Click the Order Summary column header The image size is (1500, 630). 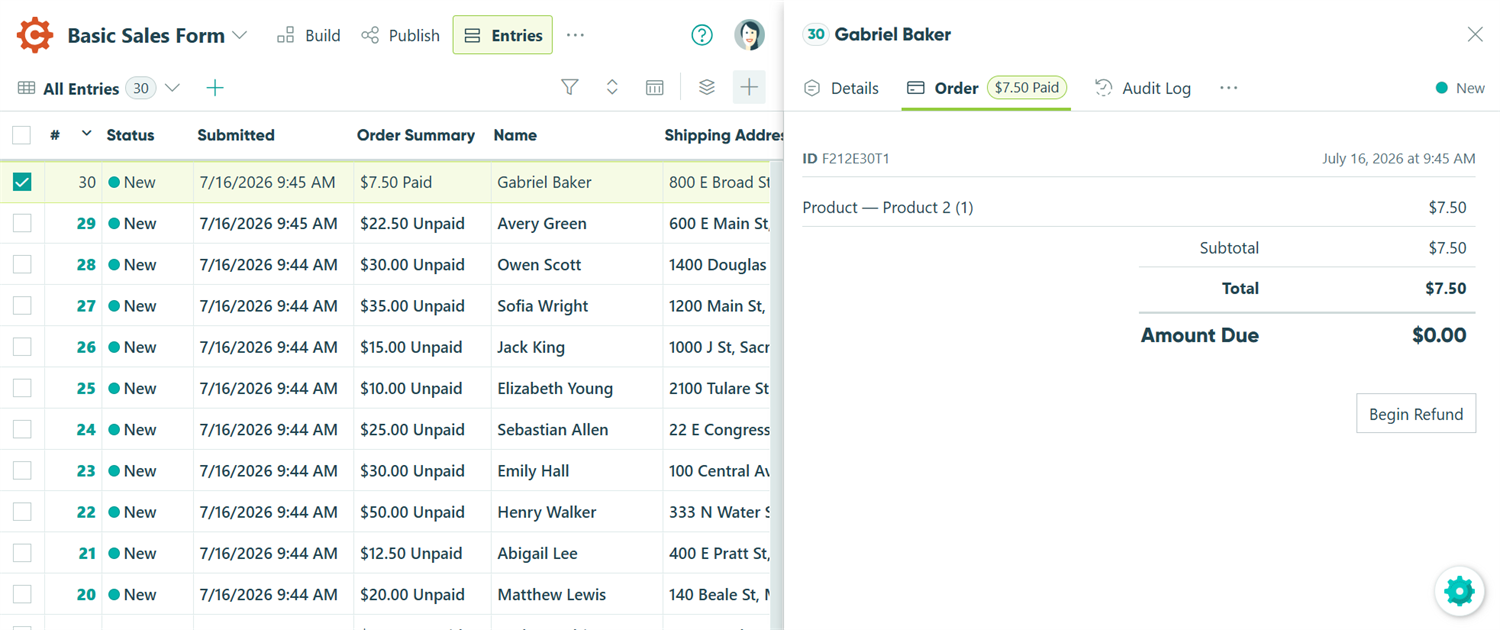pyautogui.click(x=416, y=135)
